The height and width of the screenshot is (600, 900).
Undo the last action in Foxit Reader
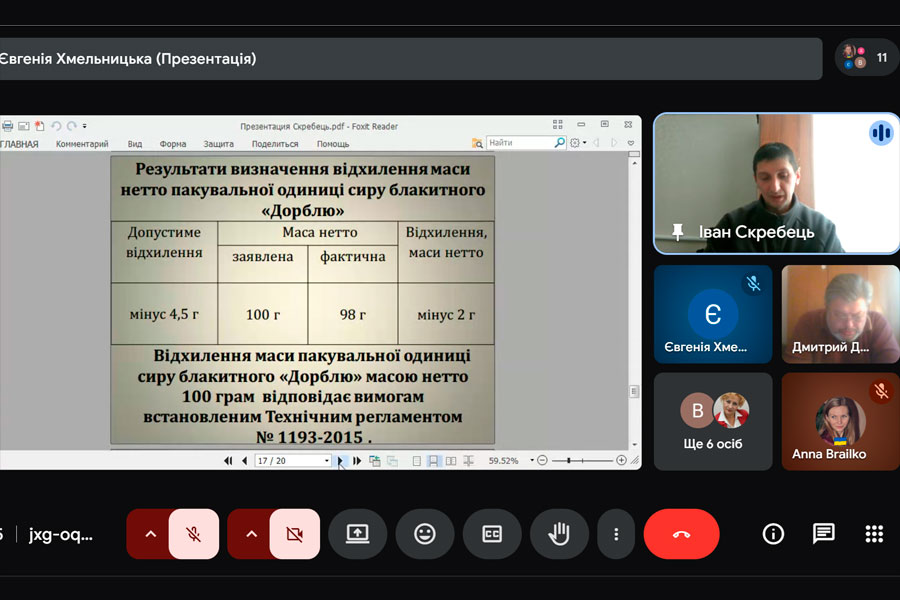coord(56,126)
